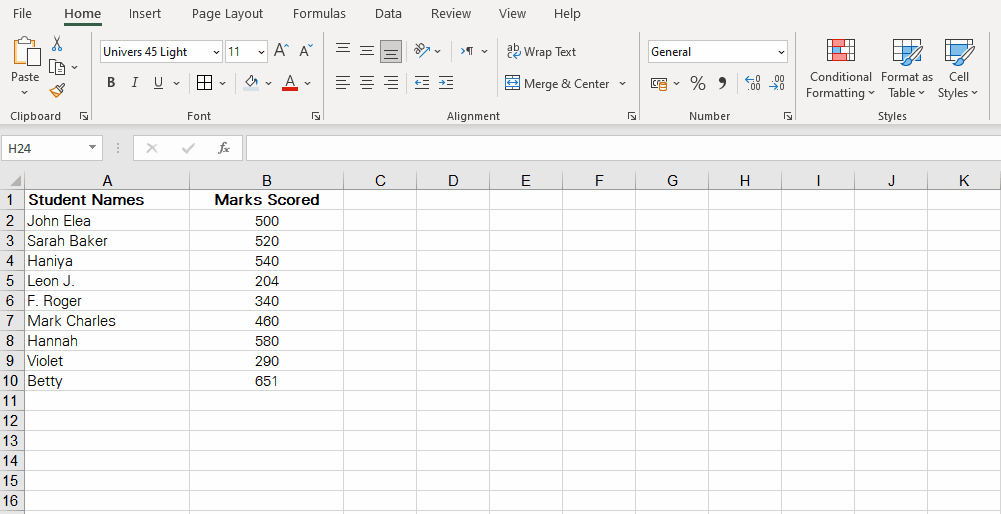The image size is (1001, 514).
Task: Open the font size dropdown
Action: [261, 52]
